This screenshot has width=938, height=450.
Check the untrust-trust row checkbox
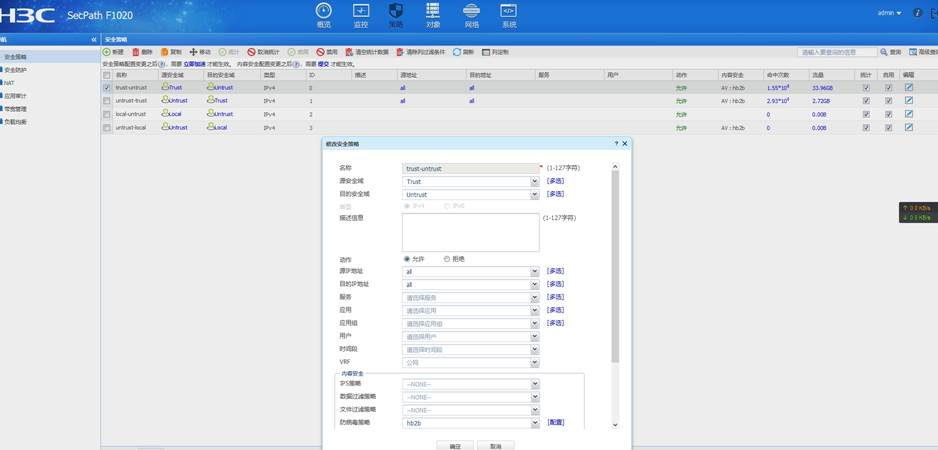pyautogui.click(x=106, y=101)
